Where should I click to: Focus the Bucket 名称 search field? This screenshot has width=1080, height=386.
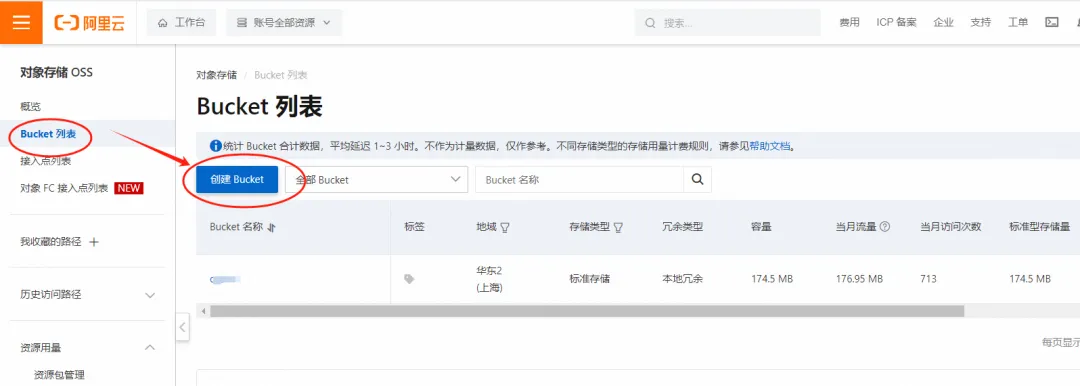pos(579,179)
